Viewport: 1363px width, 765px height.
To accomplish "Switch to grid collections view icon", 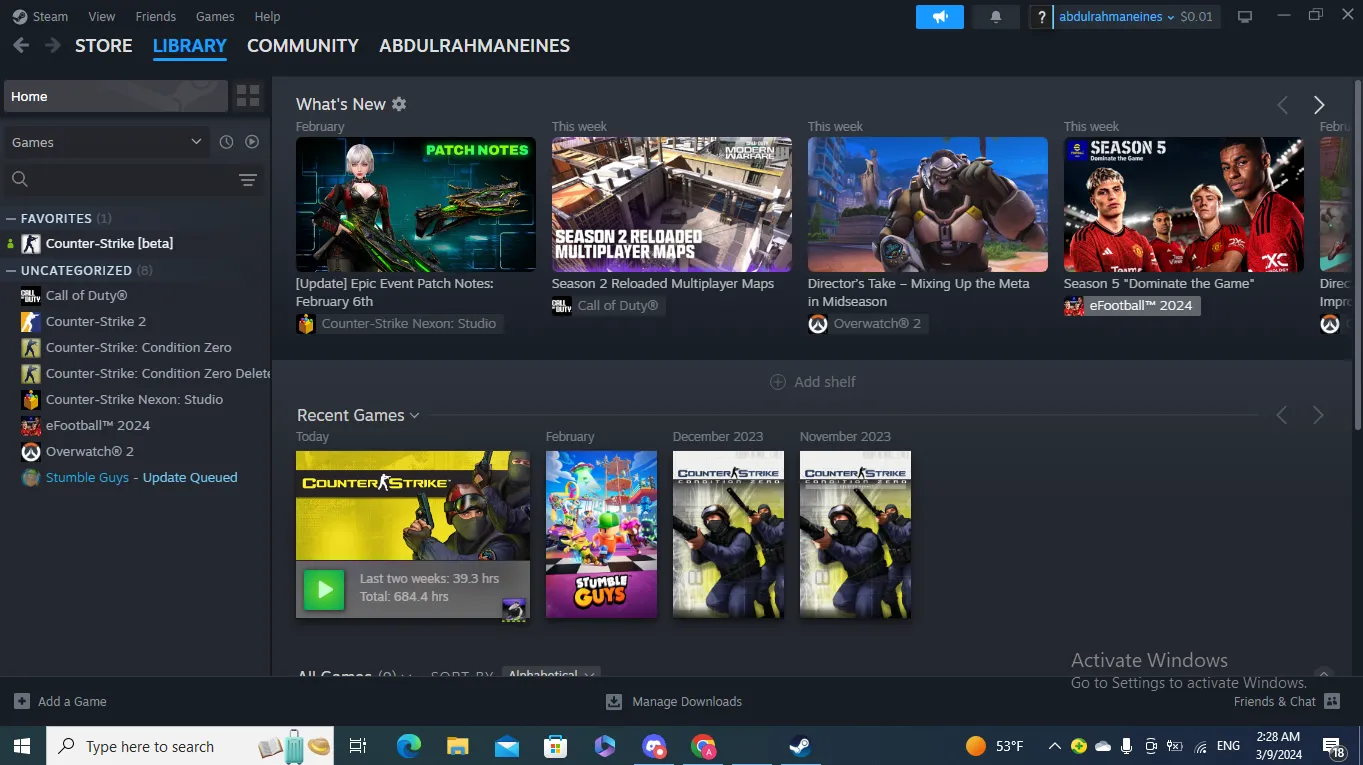I will point(247,96).
